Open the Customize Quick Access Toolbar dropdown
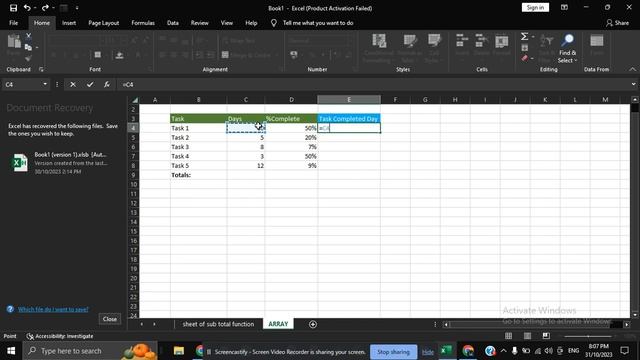Viewport: 640px width, 360px height. click(x=77, y=8)
